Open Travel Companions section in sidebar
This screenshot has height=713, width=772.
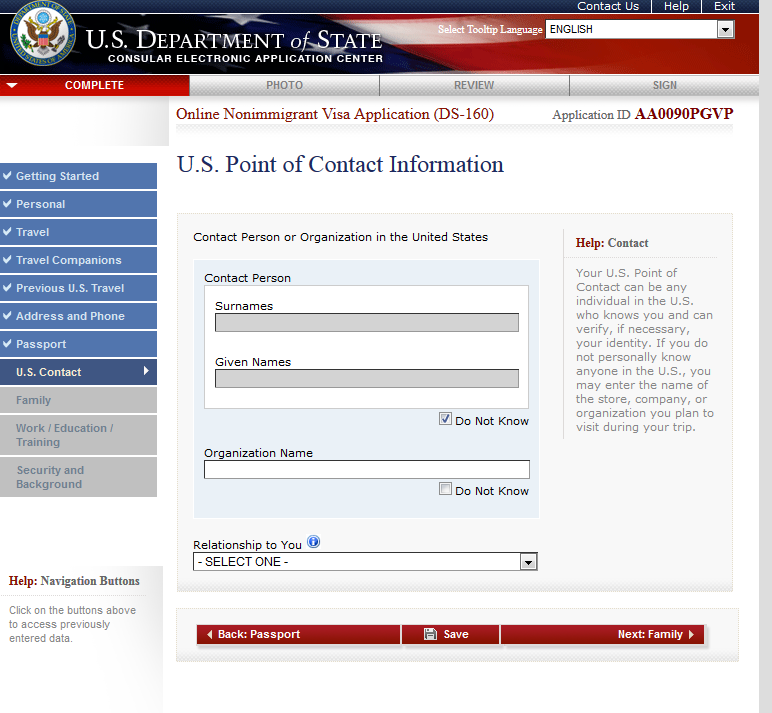point(78,260)
